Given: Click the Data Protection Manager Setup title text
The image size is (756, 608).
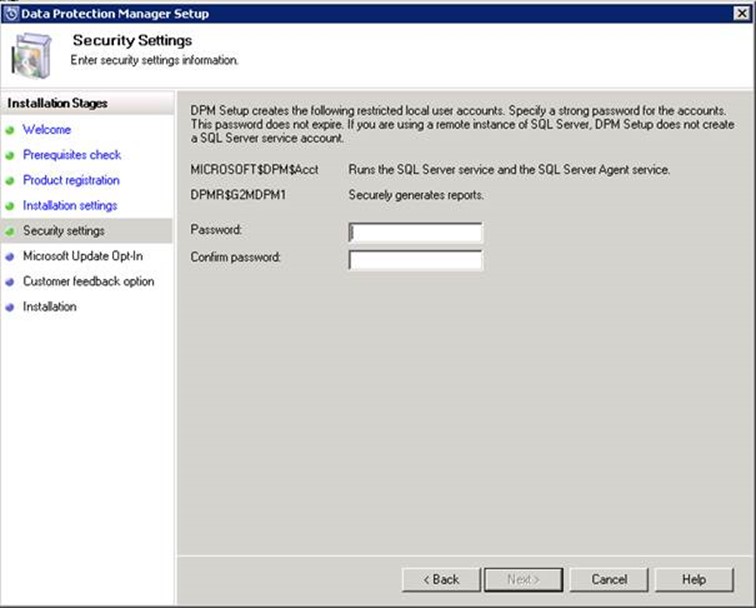Looking at the screenshot, I should [x=115, y=14].
